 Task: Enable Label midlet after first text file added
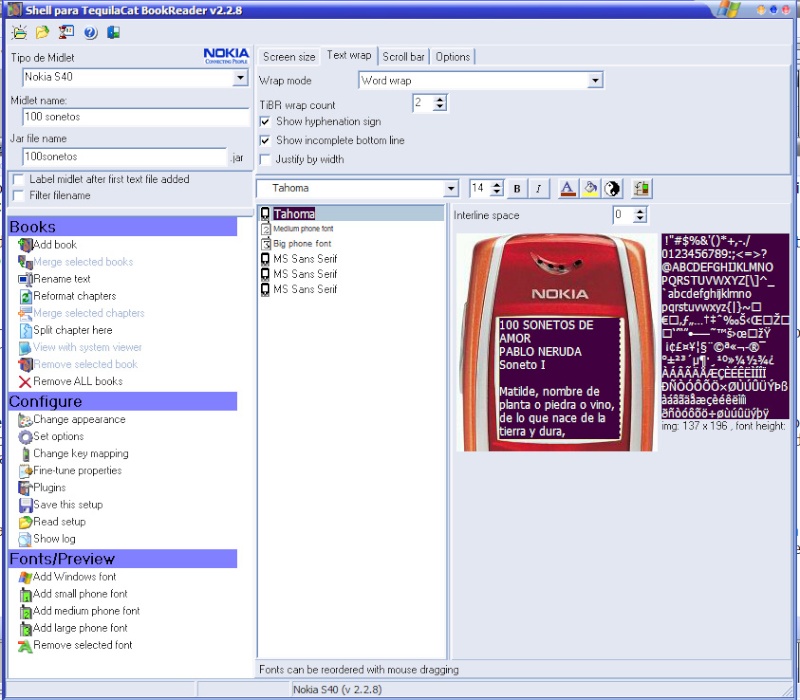pos(18,180)
